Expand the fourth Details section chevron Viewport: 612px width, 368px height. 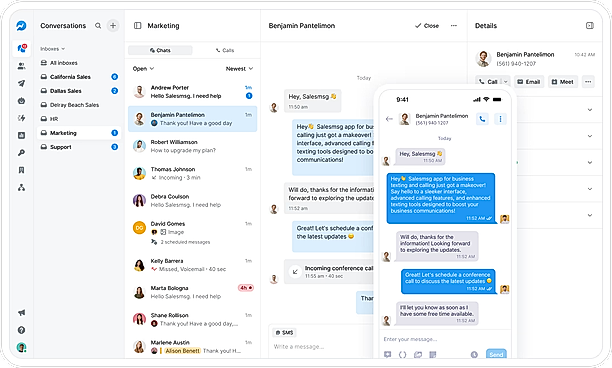(x=590, y=189)
